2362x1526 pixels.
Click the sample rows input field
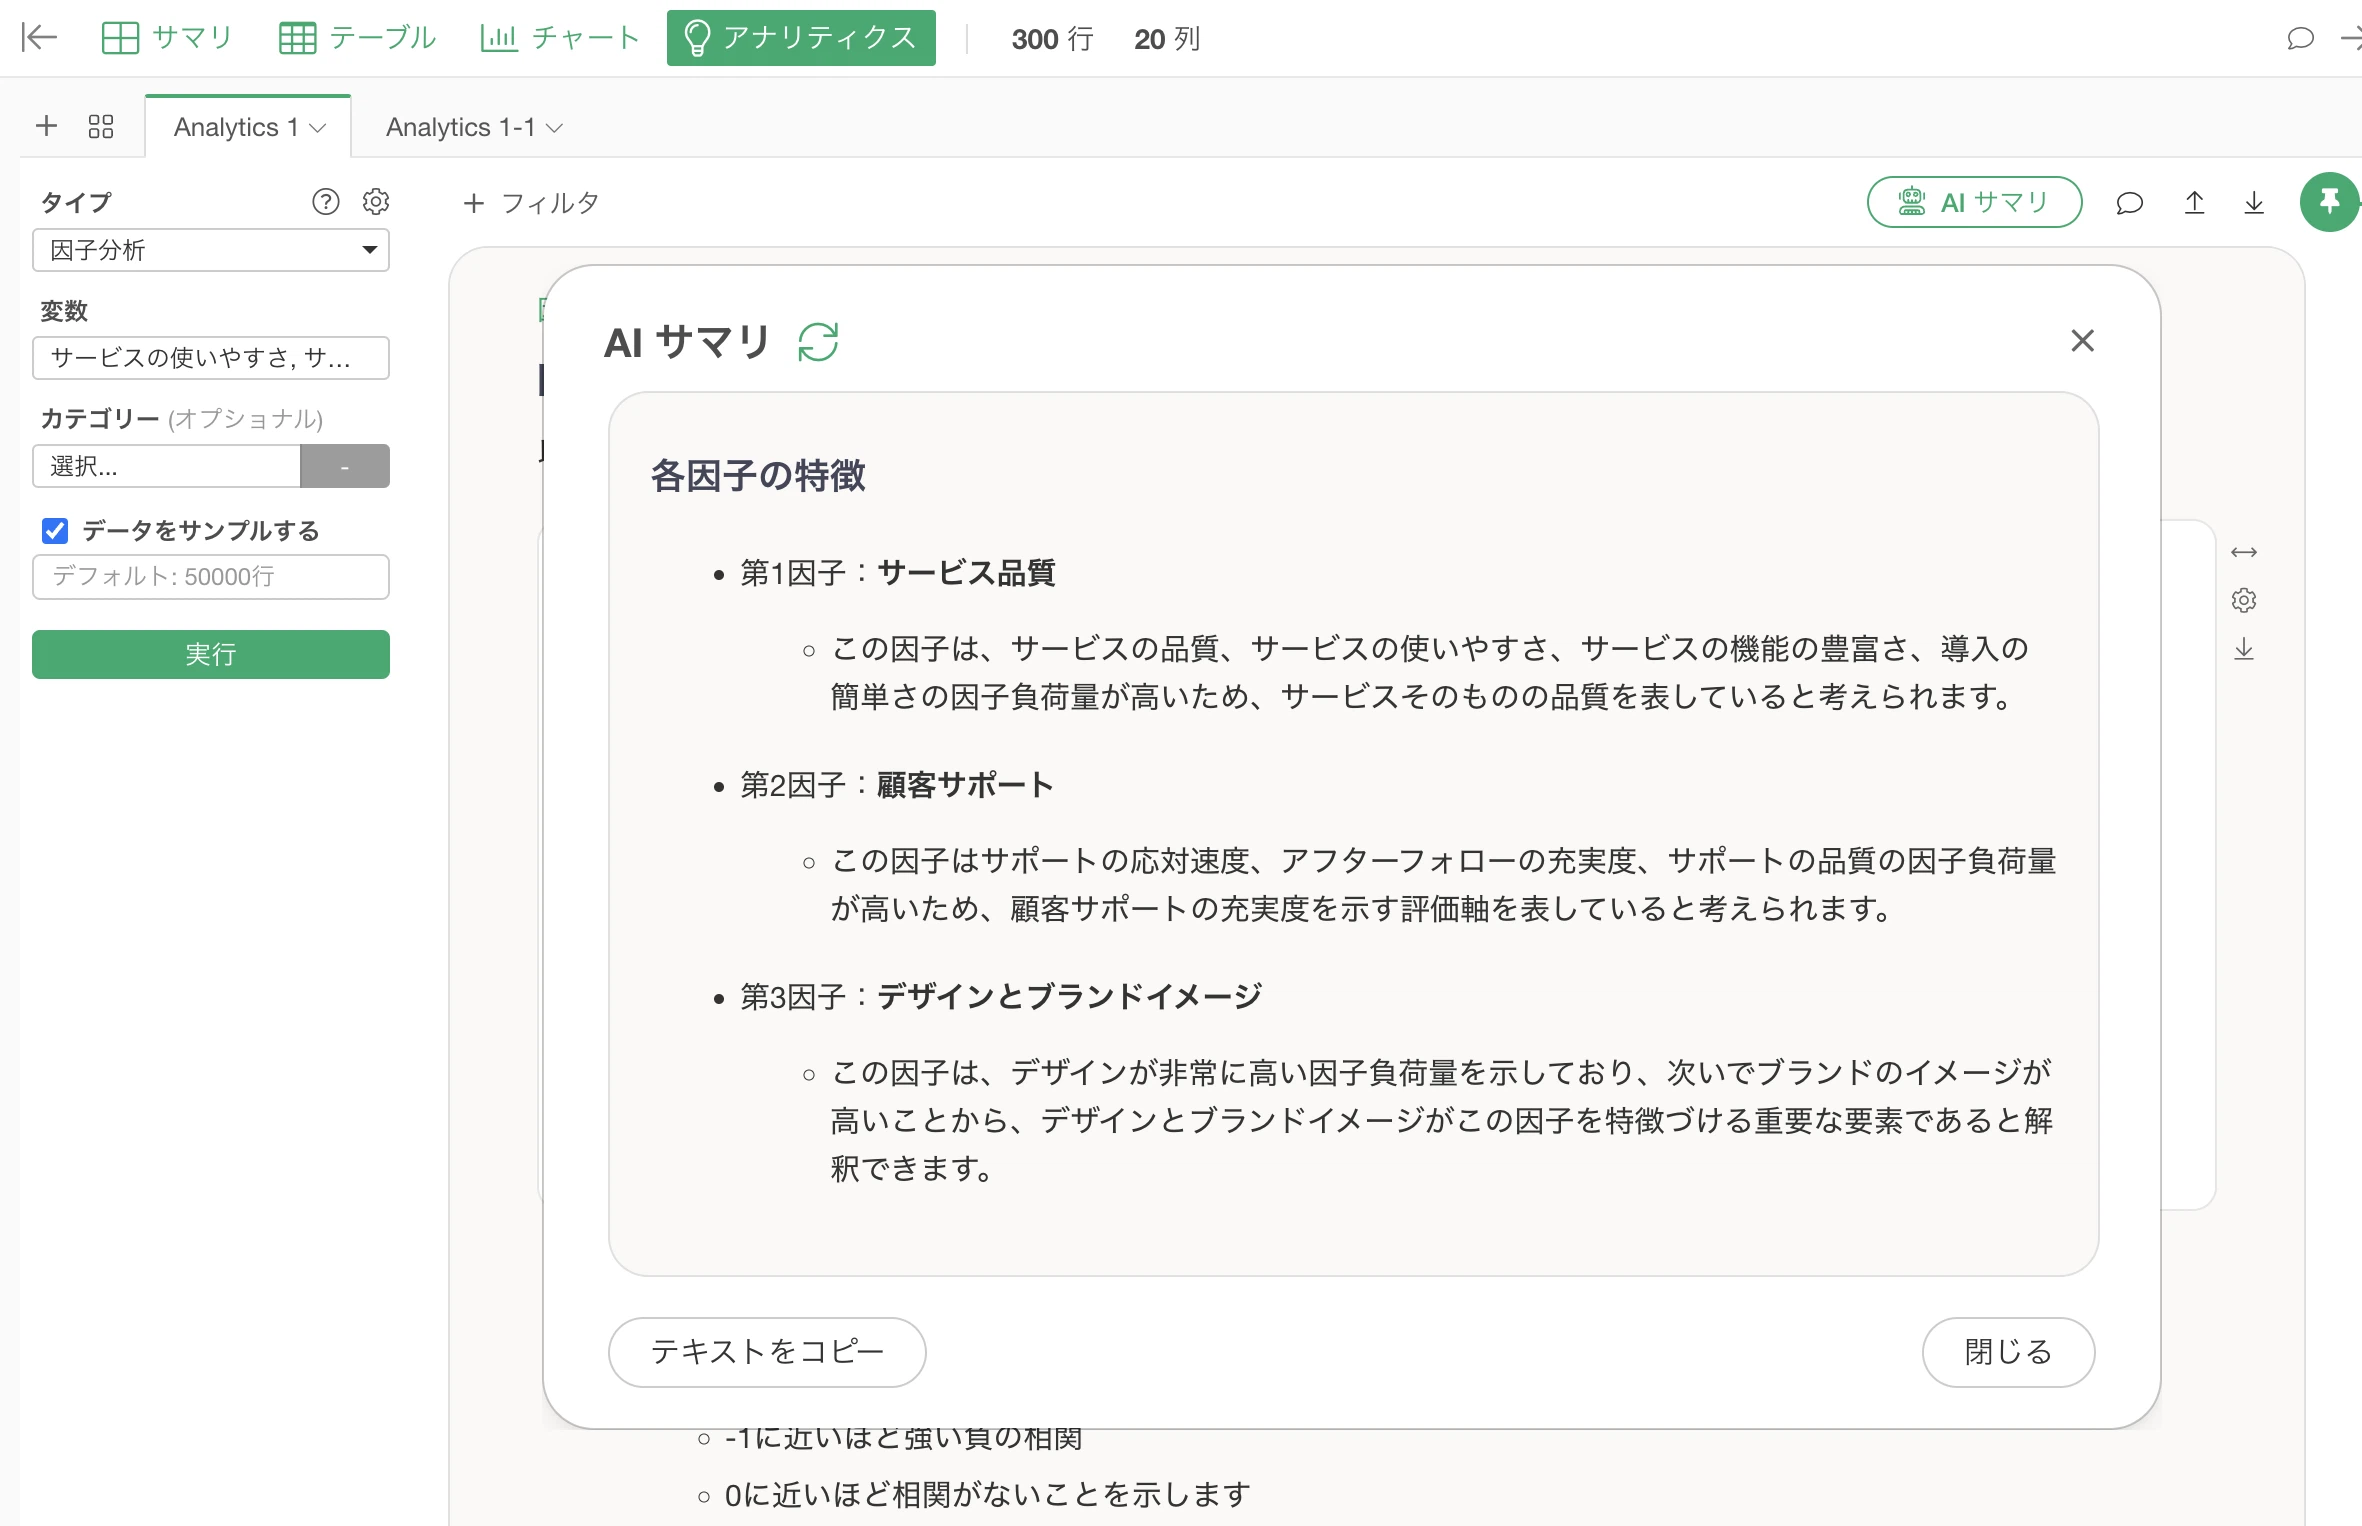click(x=210, y=577)
